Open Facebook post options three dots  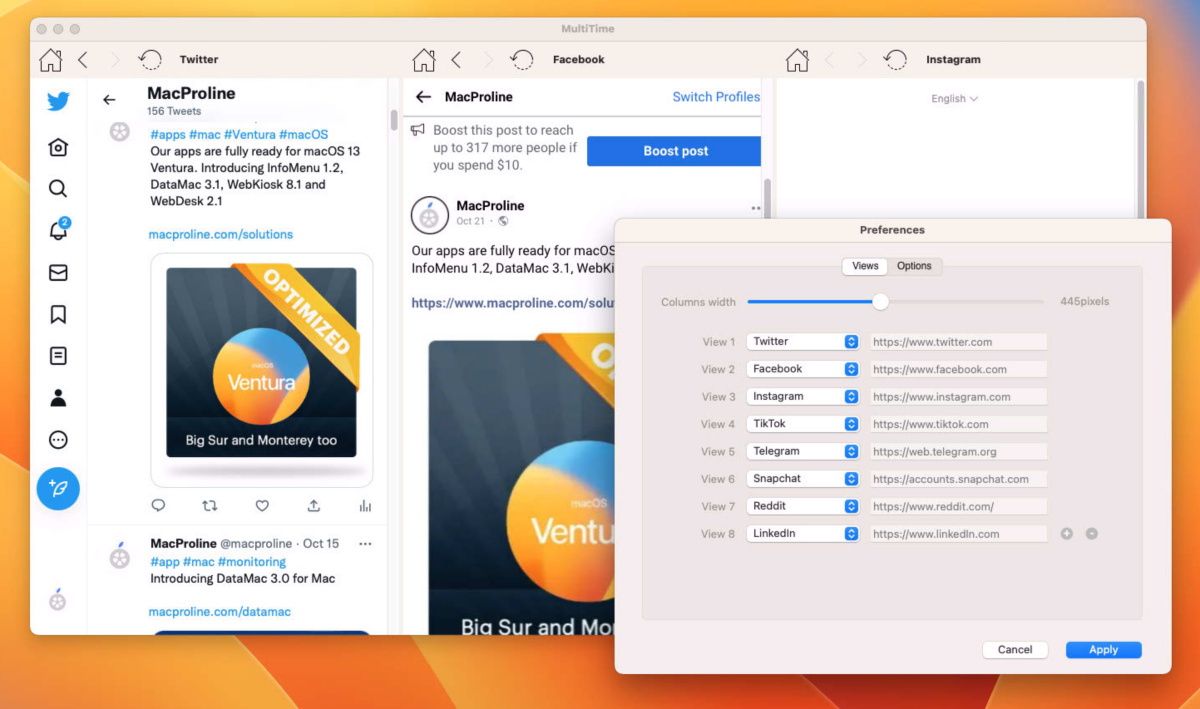pyautogui.click(x=756, y=208)
